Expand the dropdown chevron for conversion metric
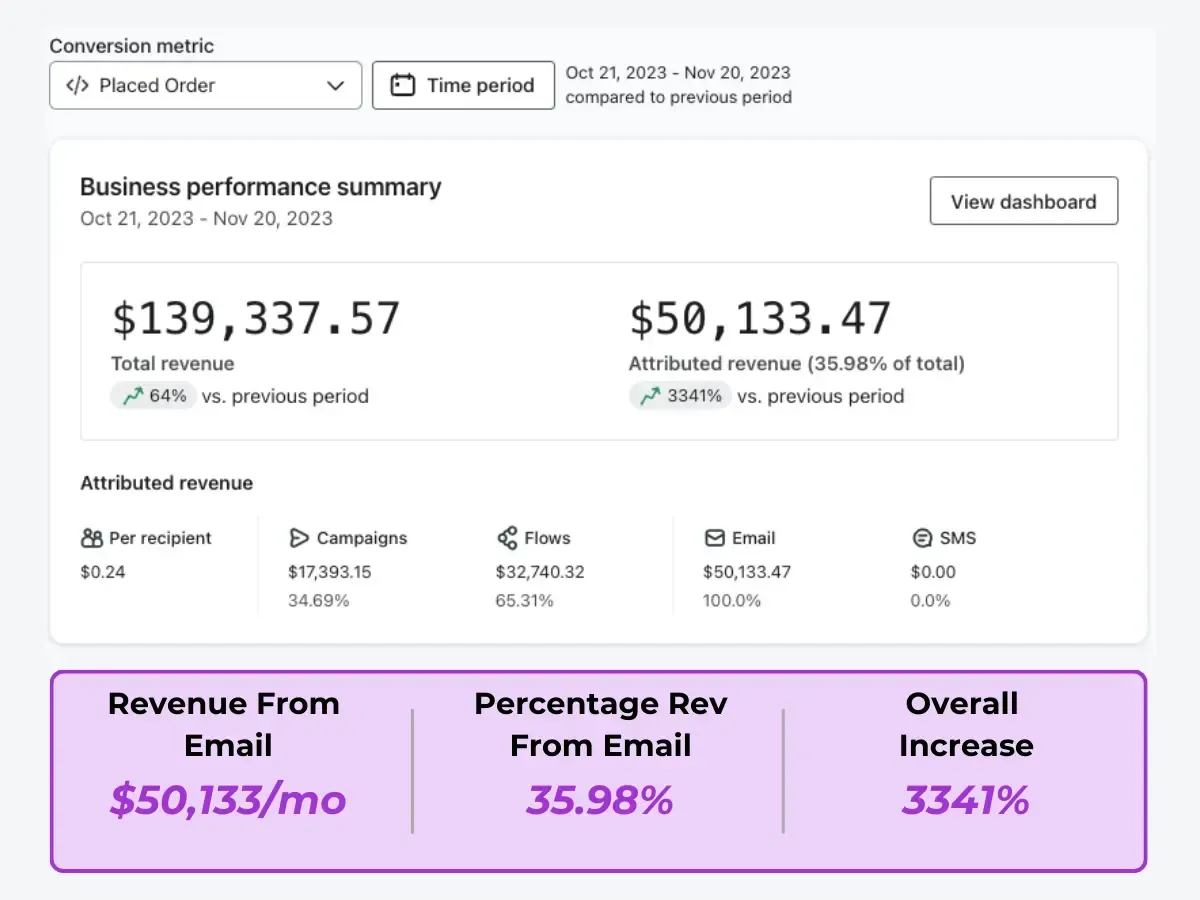Viewport: 1200px width, 900px height. point(336,86)
